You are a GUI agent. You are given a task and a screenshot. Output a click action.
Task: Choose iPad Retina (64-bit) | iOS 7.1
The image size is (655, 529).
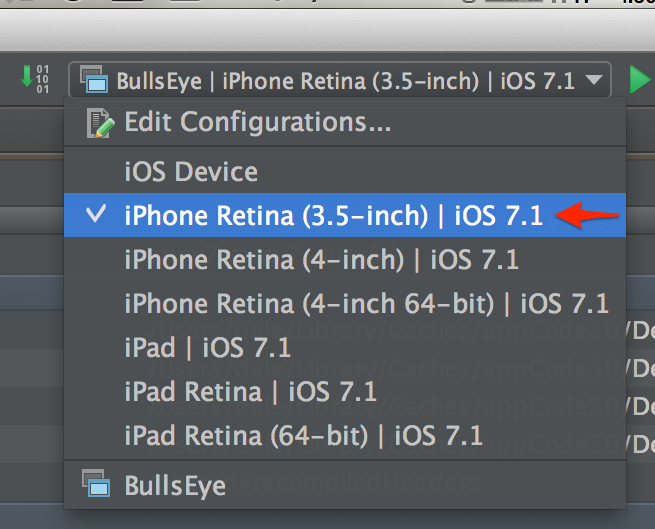pyautogui.click(x=345, y=436)
